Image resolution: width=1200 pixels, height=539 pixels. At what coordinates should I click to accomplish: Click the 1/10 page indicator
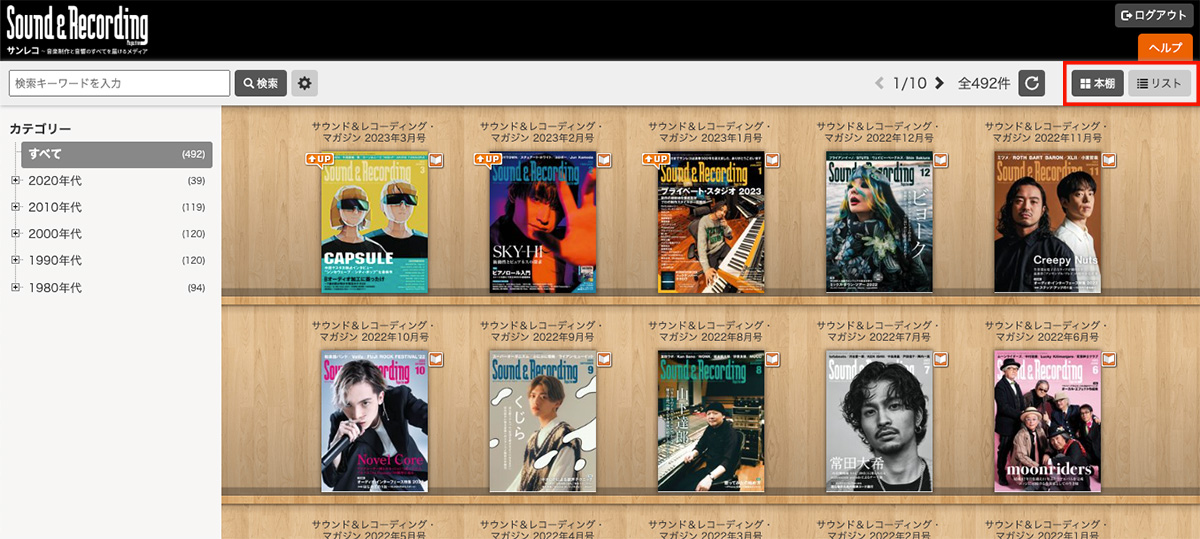click(x=910, y=83)
